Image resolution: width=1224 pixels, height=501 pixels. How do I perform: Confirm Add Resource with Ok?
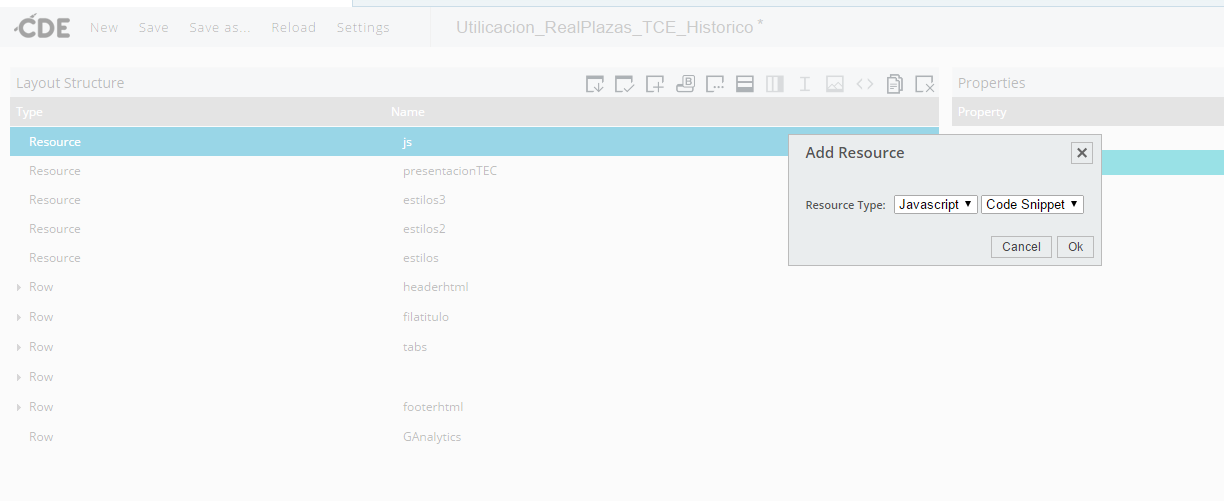[1075, 247]
